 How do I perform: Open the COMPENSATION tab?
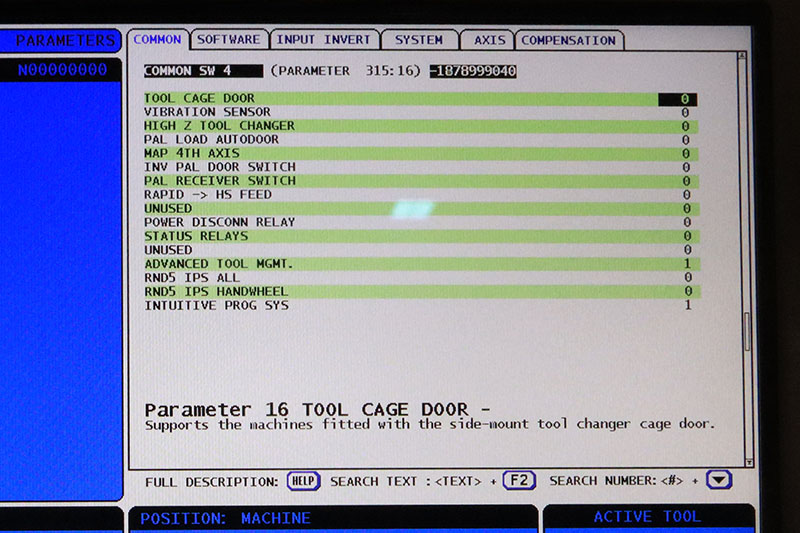pyautogui.click(x=568, y=40)
